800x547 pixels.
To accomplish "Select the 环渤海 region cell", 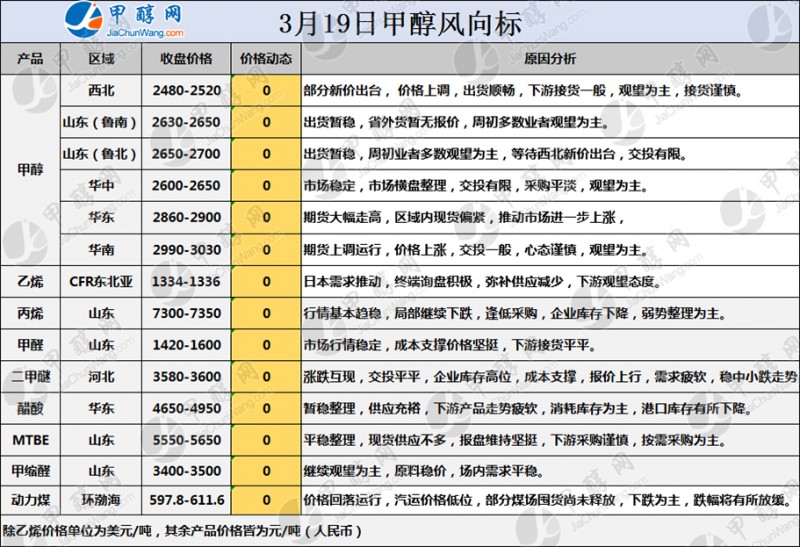I will (x=101, y=500).
